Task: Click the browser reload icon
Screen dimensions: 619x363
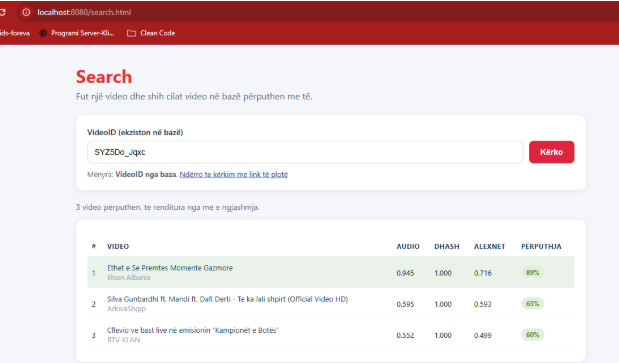Action: 2,12
